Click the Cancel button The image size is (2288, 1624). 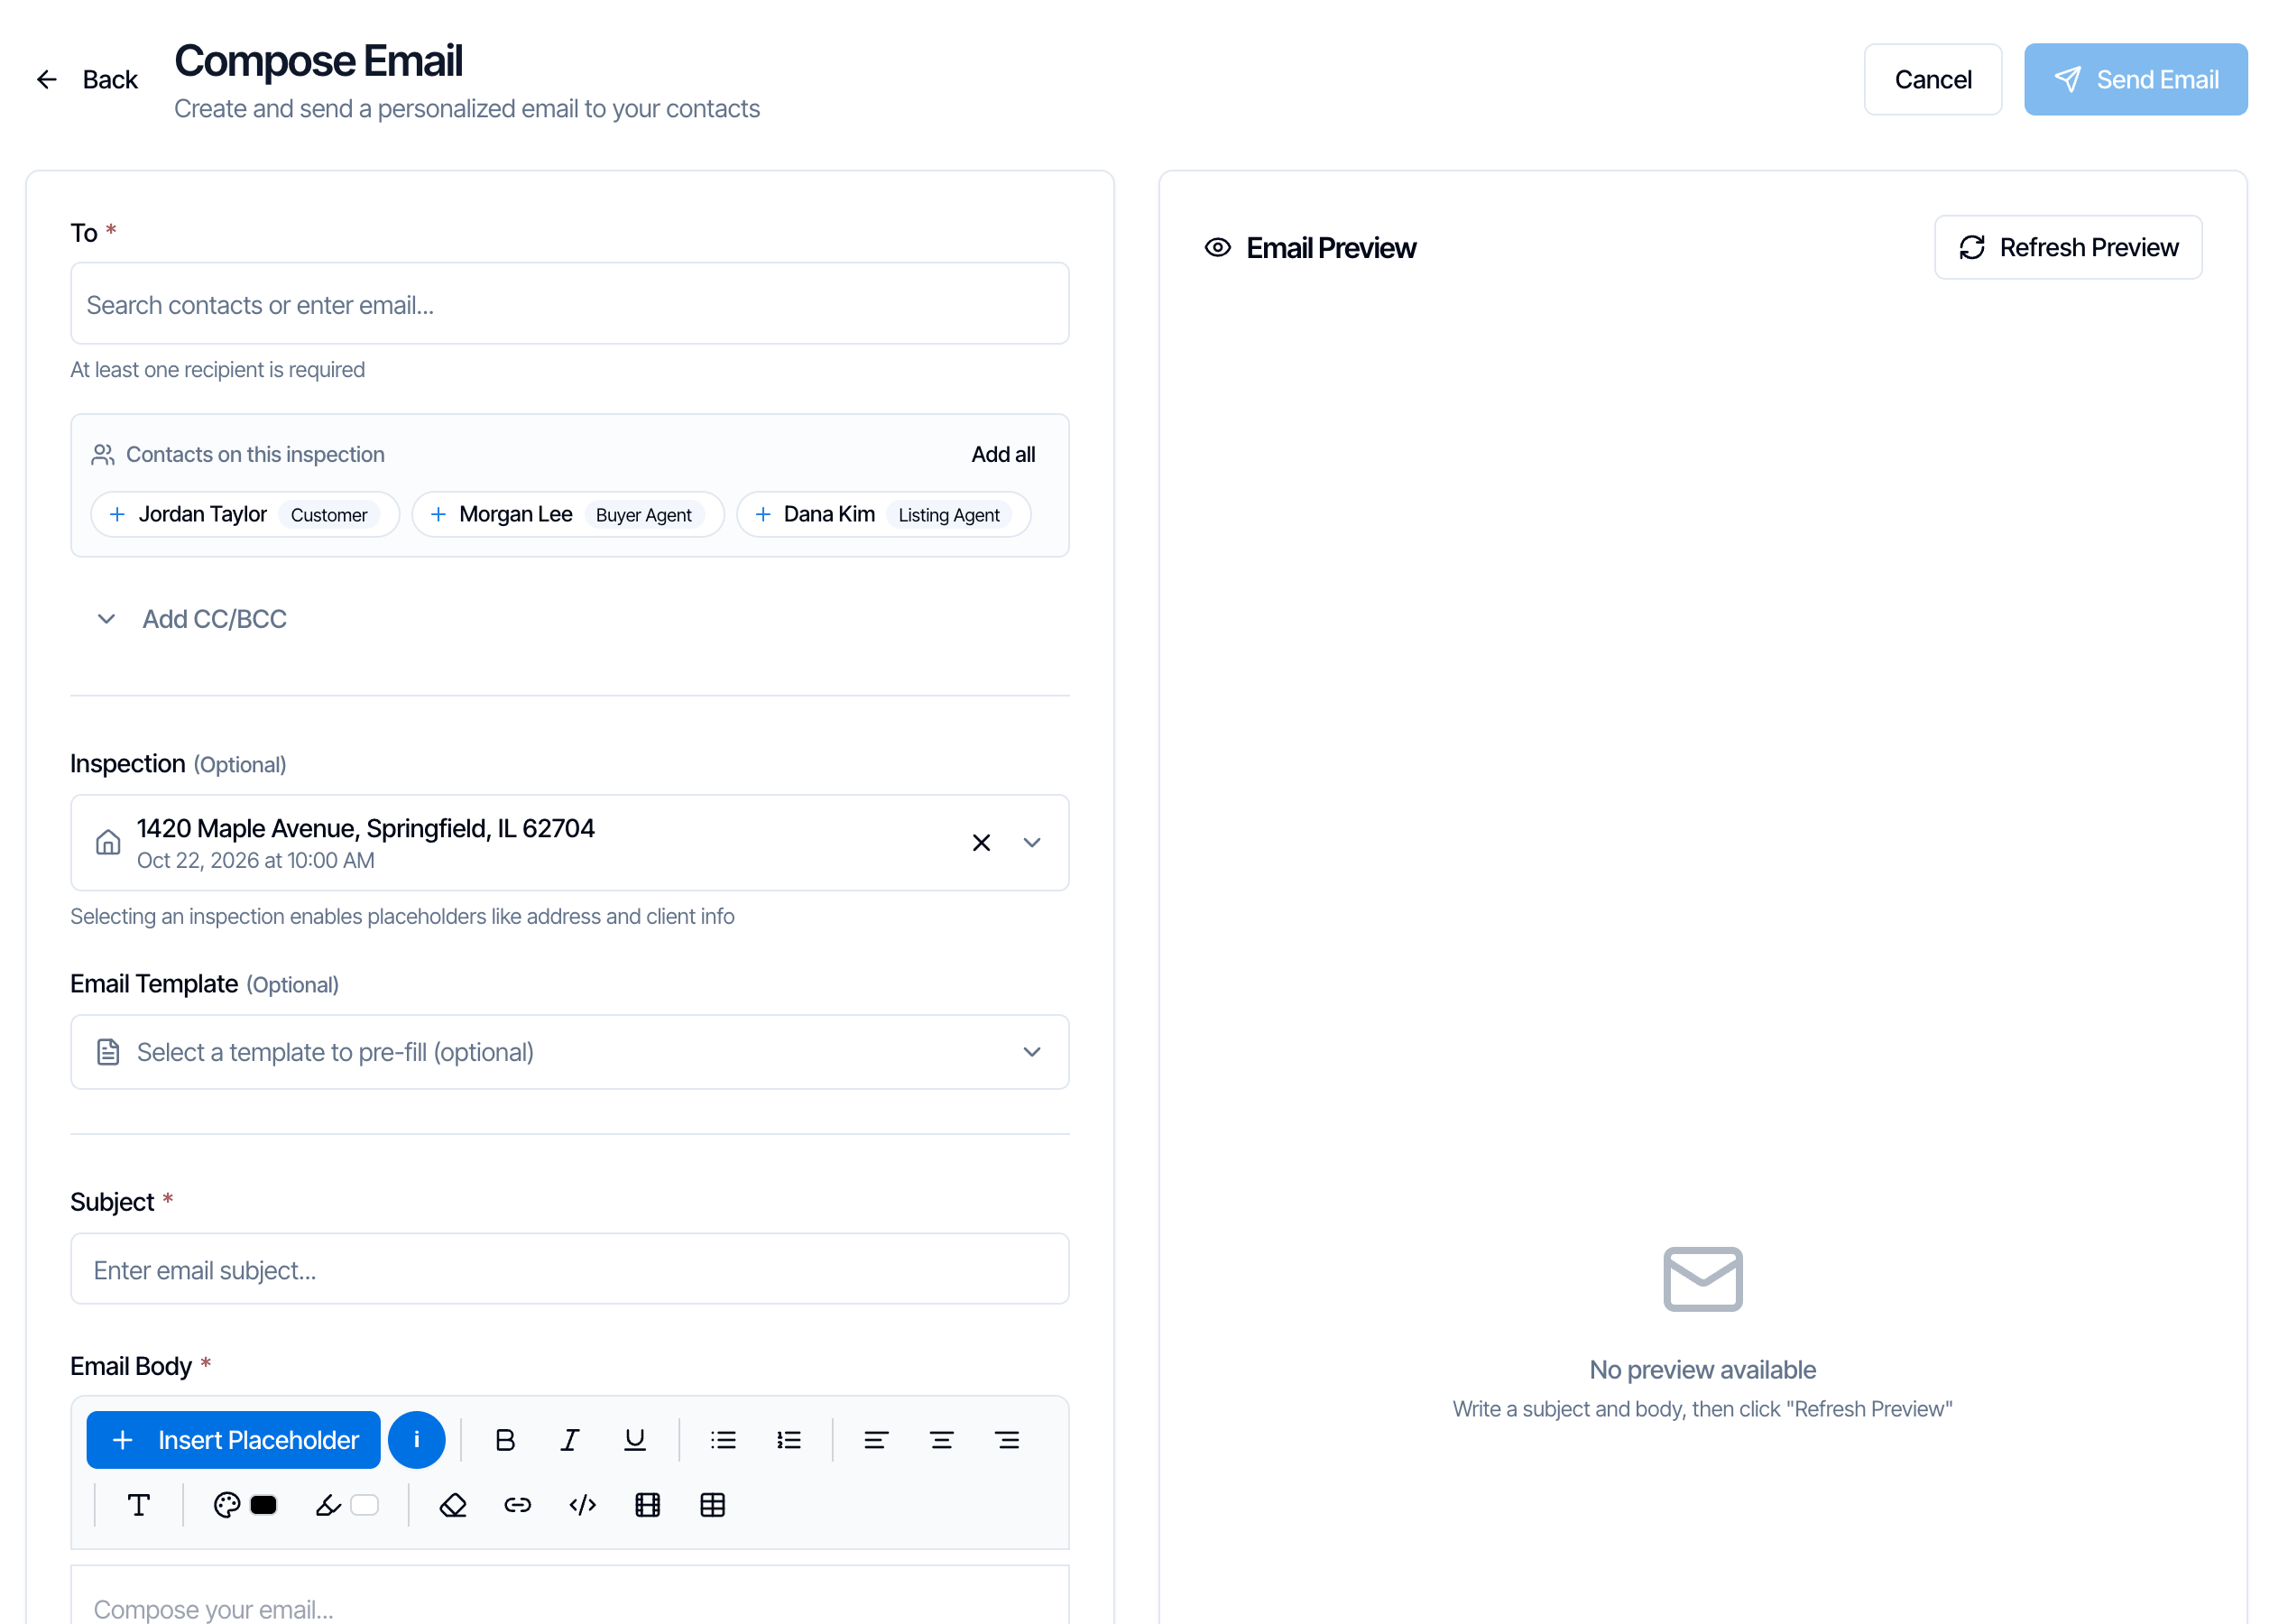1933,79
